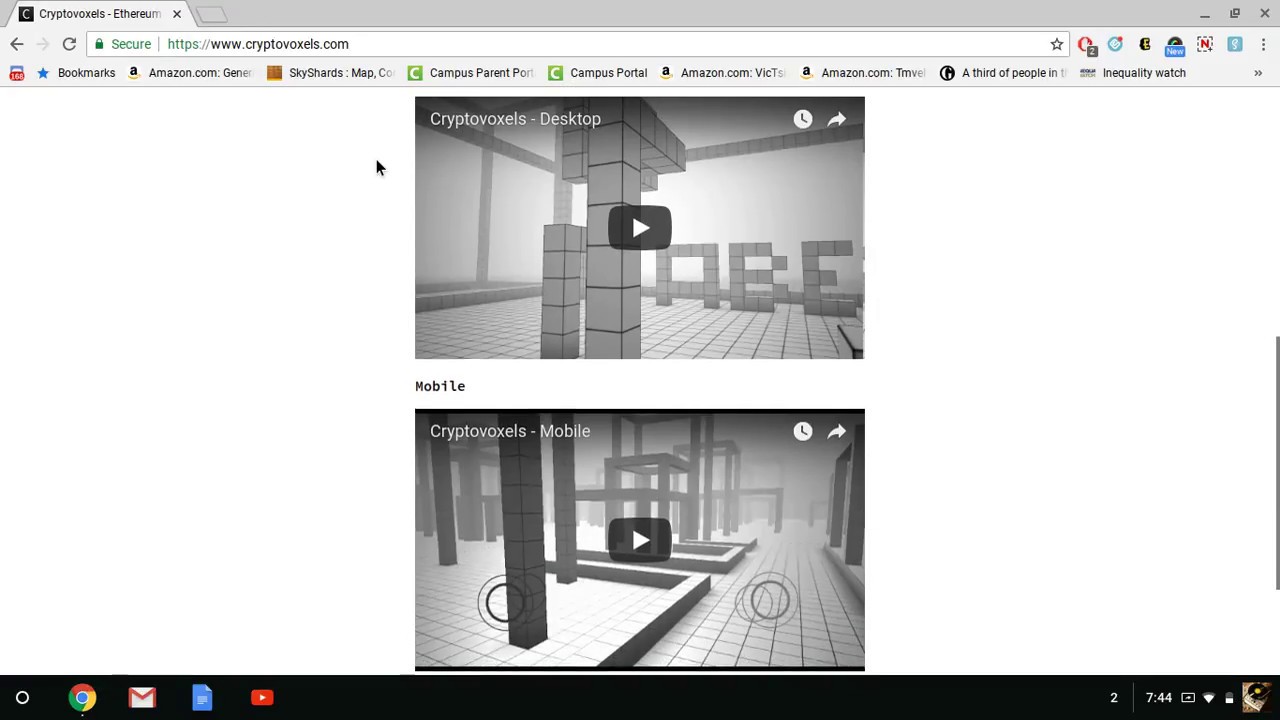Reload the Cryptovoxels page
This screenshot has width=1280, height=720.
click(x=69, y=44)
